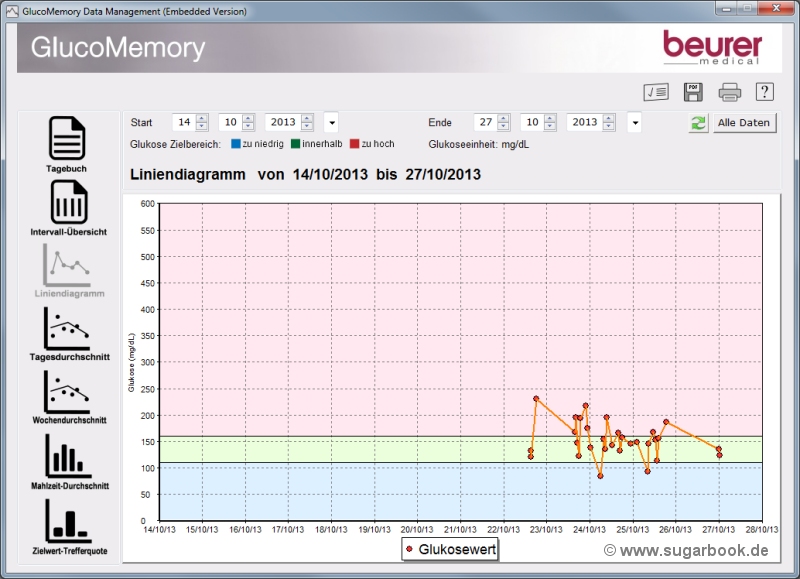This screenshot has width=800, height=579.
Task: Click the 'Glukose (mg/dL)' axis title
Action: [x=131, y=363]
